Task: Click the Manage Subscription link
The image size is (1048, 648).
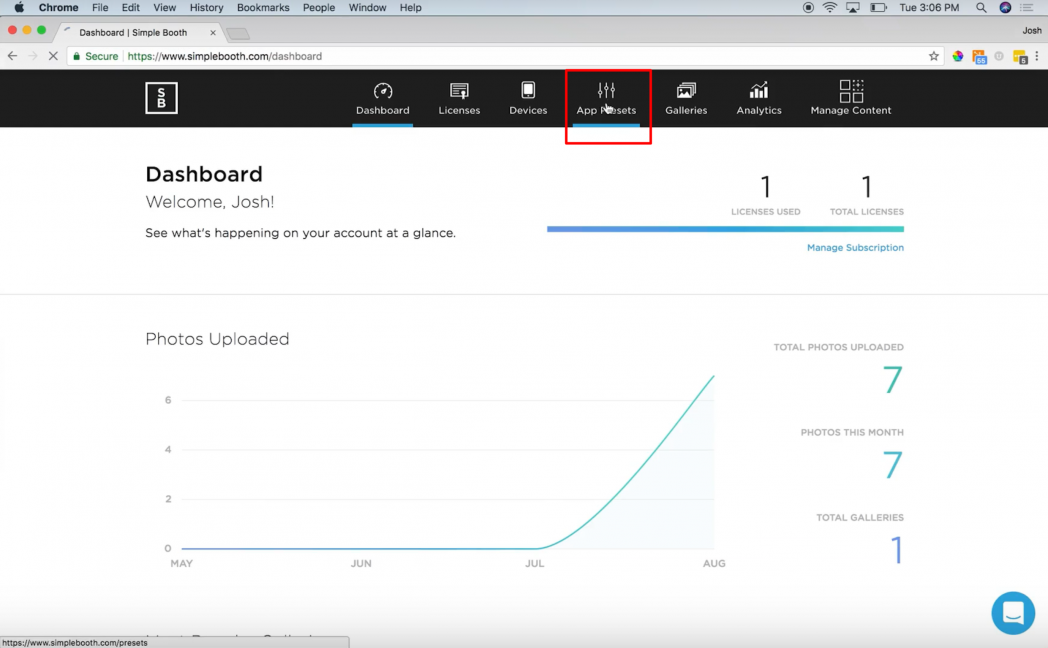Action: (x=855, y=246)
